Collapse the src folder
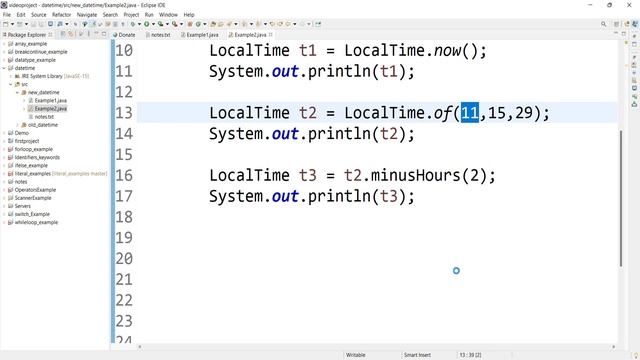The height and width of the screenshot is (360, 640). tap(11, 84)
